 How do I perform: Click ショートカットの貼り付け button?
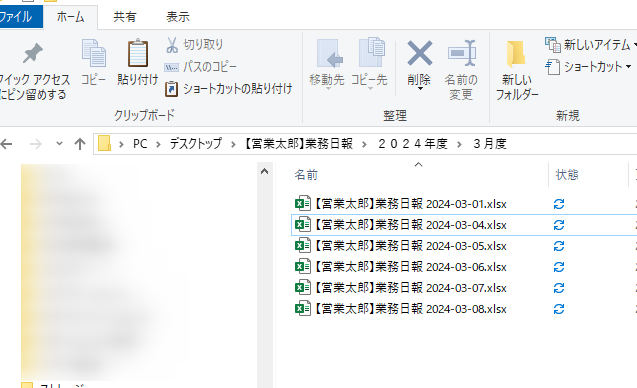[x=229, y=89]
